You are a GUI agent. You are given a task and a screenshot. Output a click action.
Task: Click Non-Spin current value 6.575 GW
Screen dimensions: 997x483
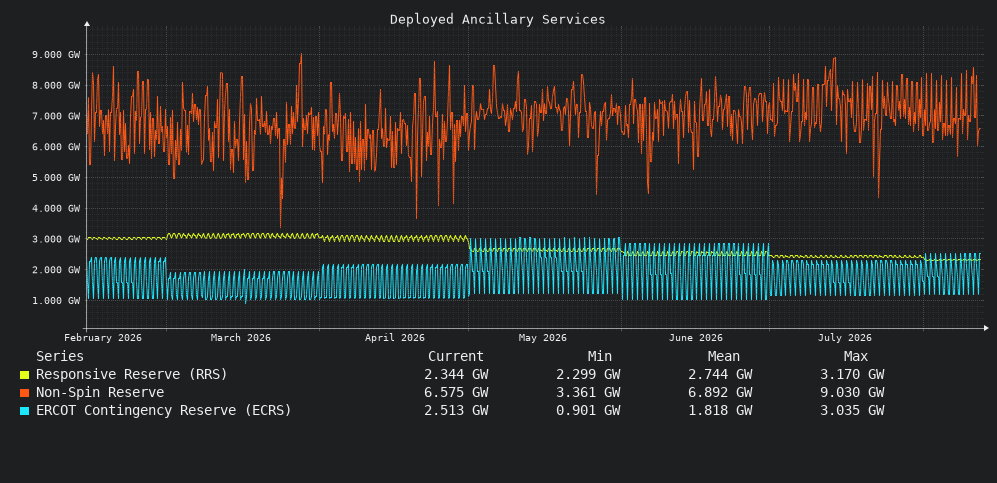pos(456,392)
